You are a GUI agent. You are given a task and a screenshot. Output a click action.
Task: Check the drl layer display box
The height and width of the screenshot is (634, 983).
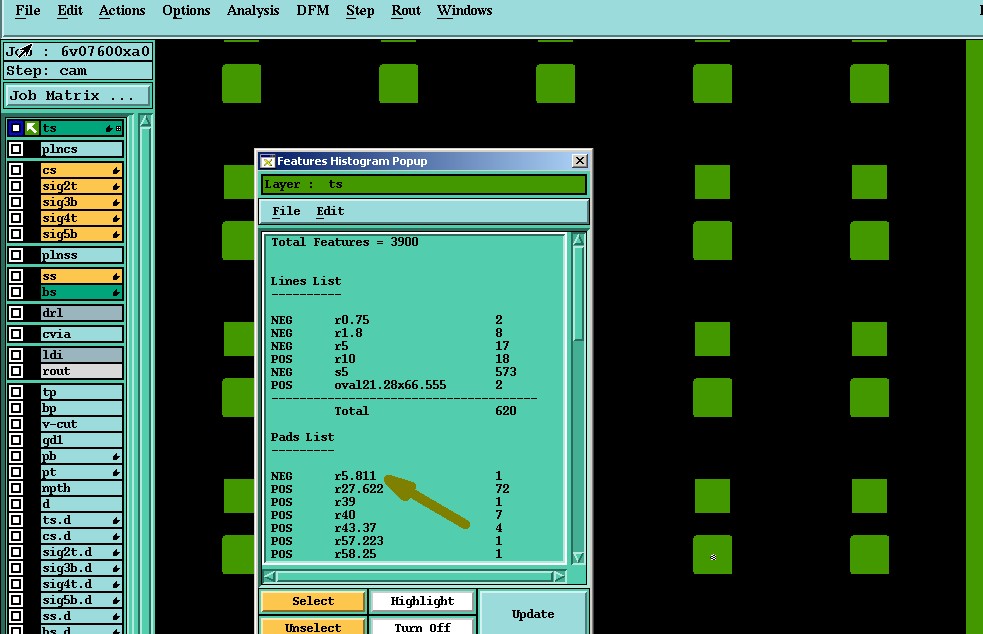click(x=16, y=313)
